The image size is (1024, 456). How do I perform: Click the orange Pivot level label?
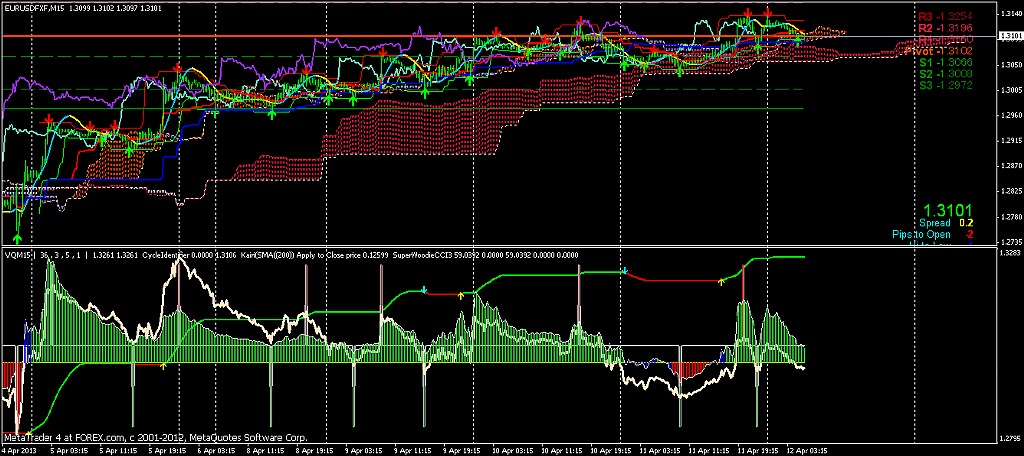pyautogui.click(x=917, y=50)
